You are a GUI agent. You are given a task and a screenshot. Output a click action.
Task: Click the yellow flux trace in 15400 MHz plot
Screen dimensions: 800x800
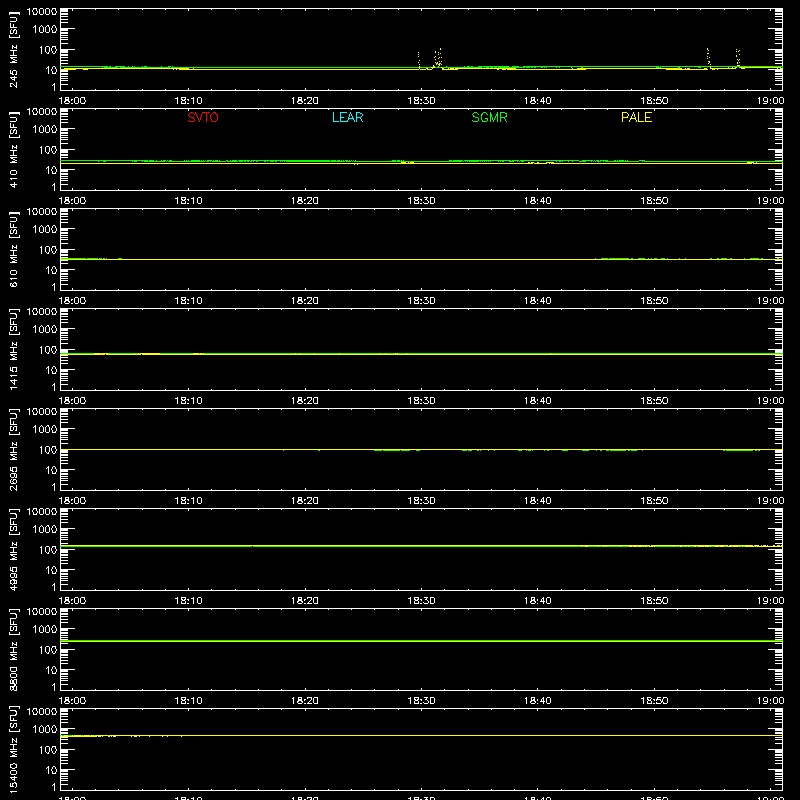click(421, 736)
